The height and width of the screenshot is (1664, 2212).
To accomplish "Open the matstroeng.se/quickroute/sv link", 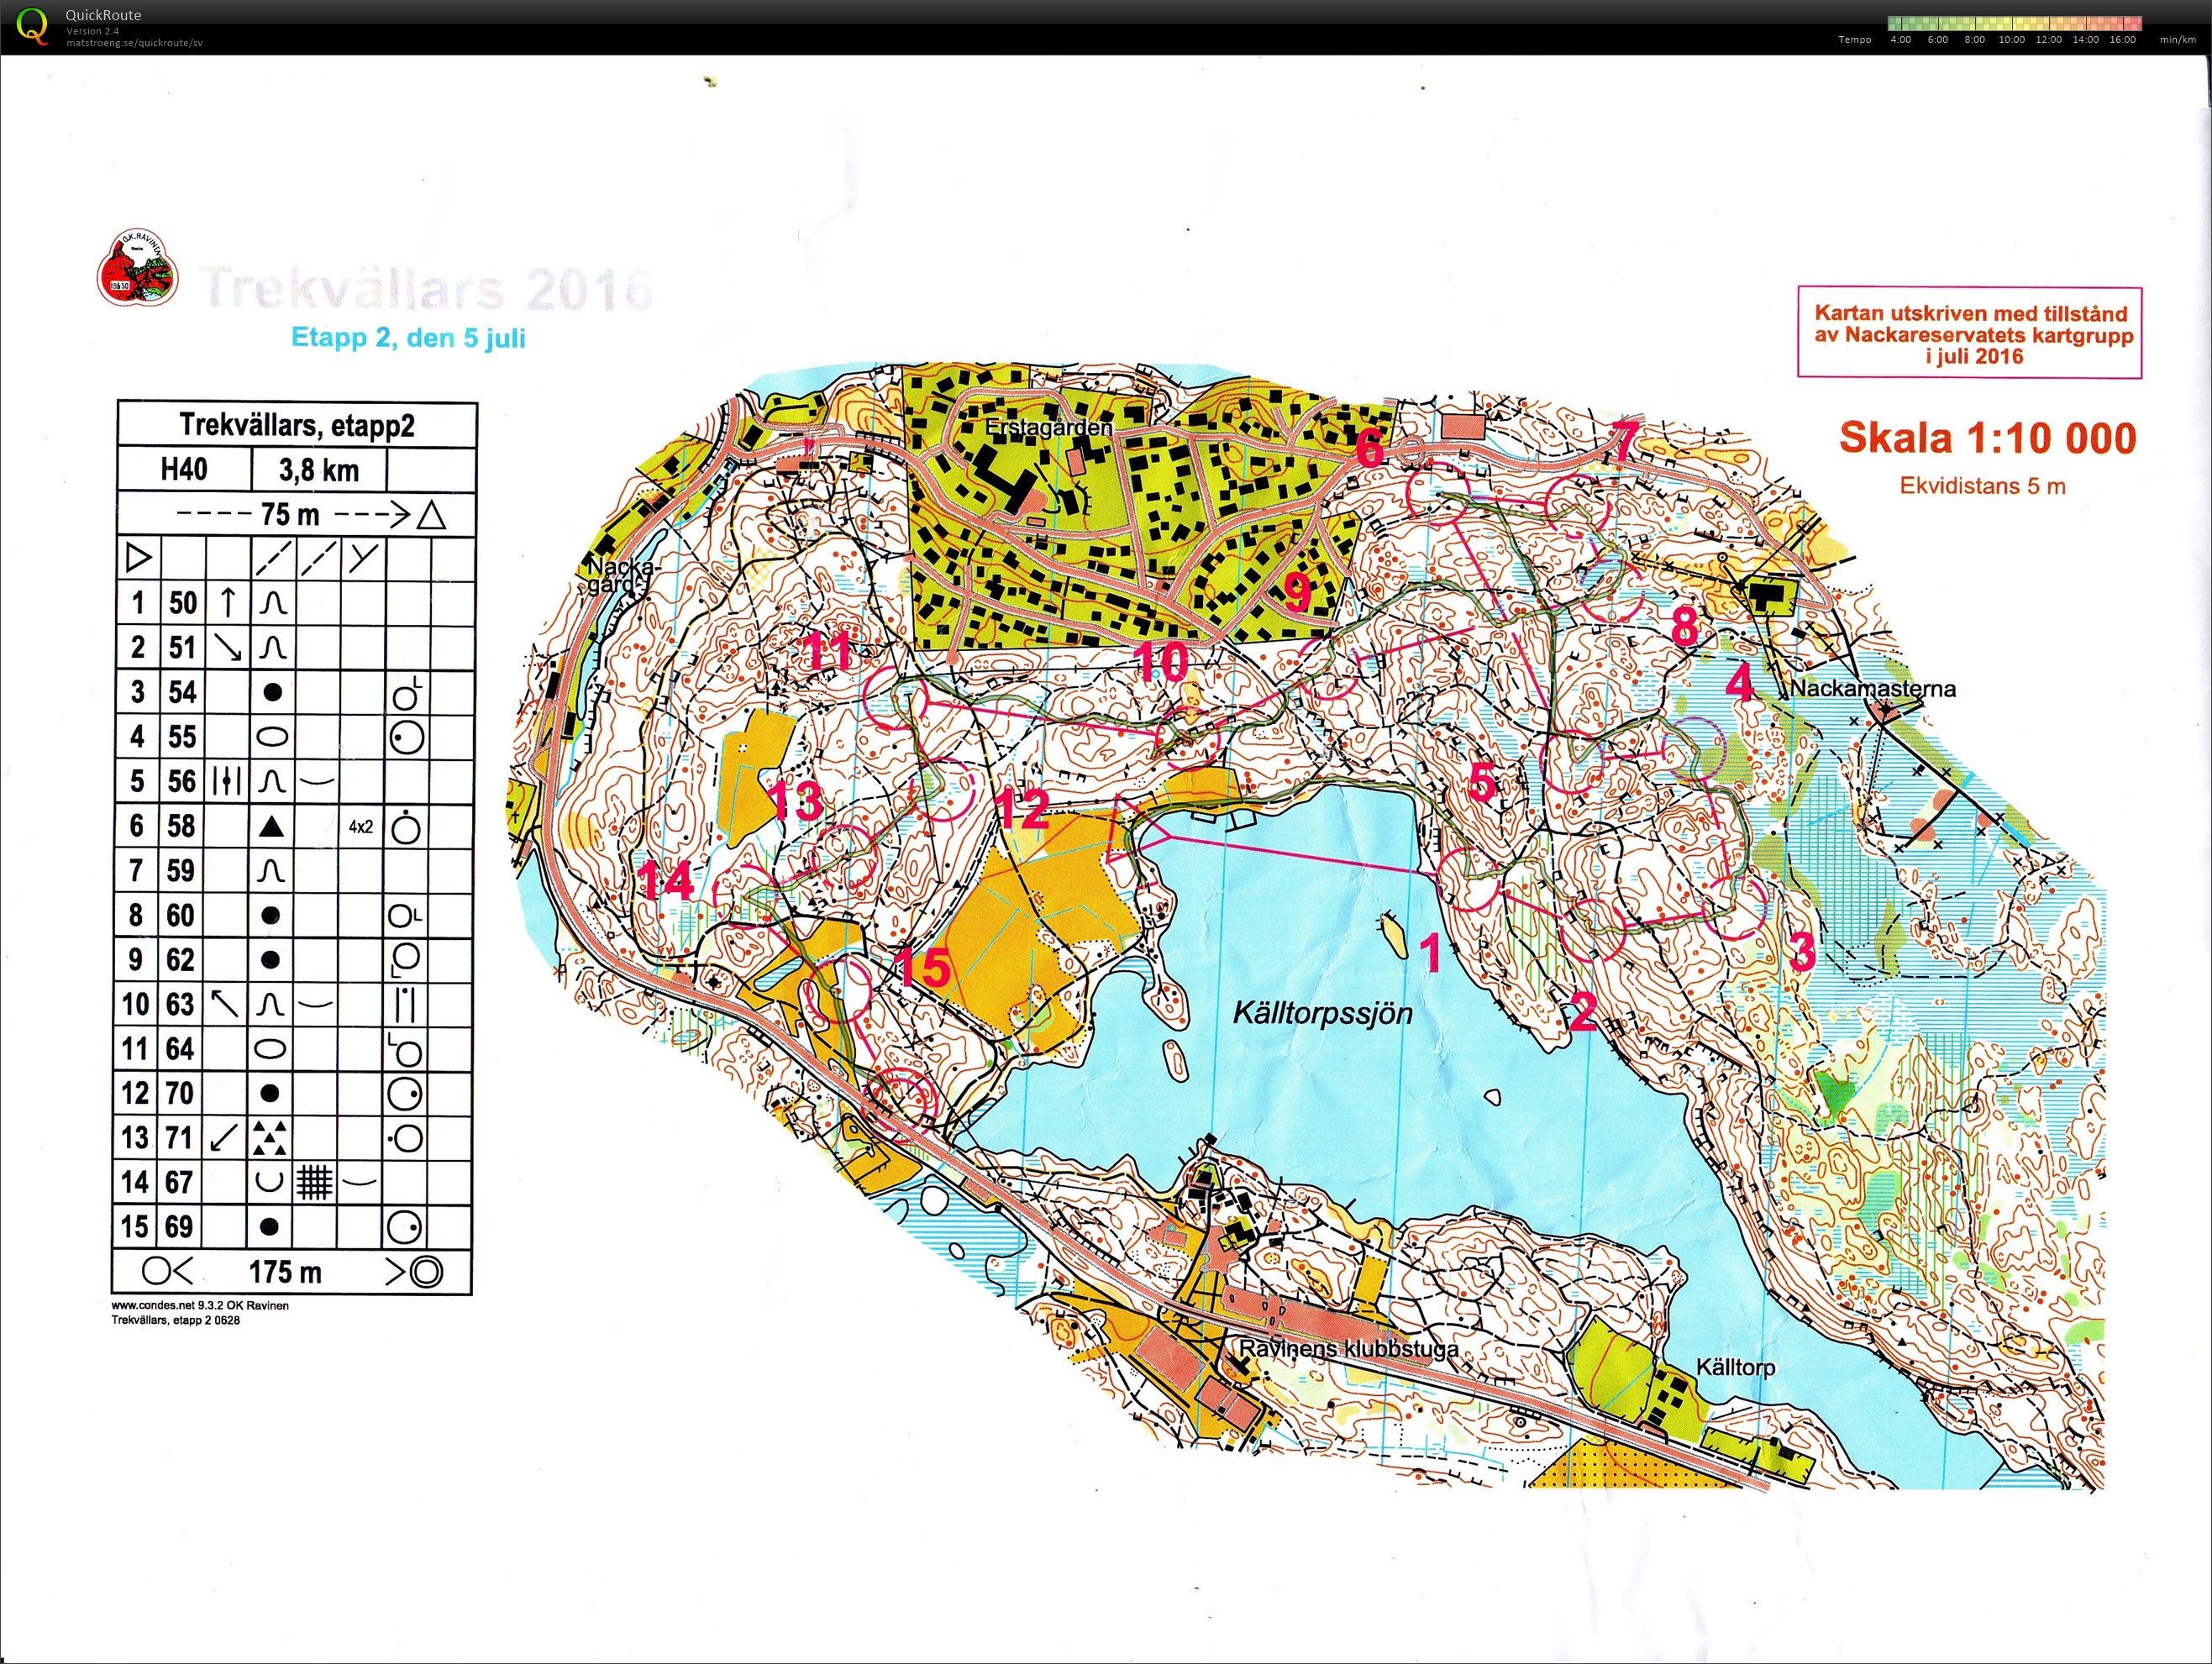I will point(135,43).
